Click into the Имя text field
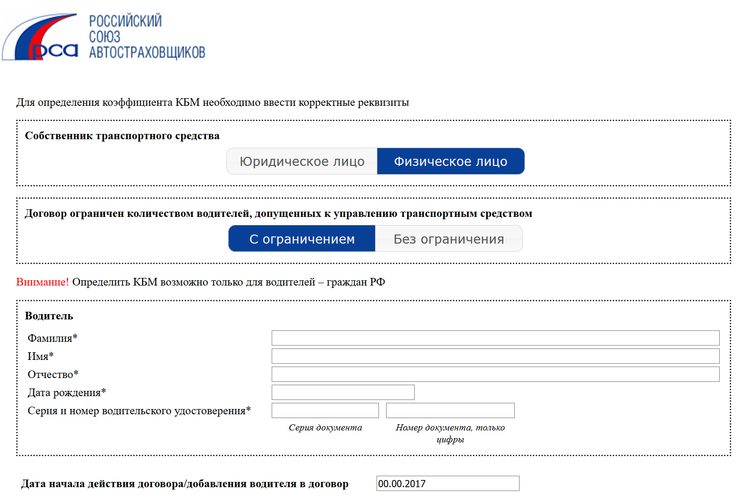 click(x=495, y=356)
